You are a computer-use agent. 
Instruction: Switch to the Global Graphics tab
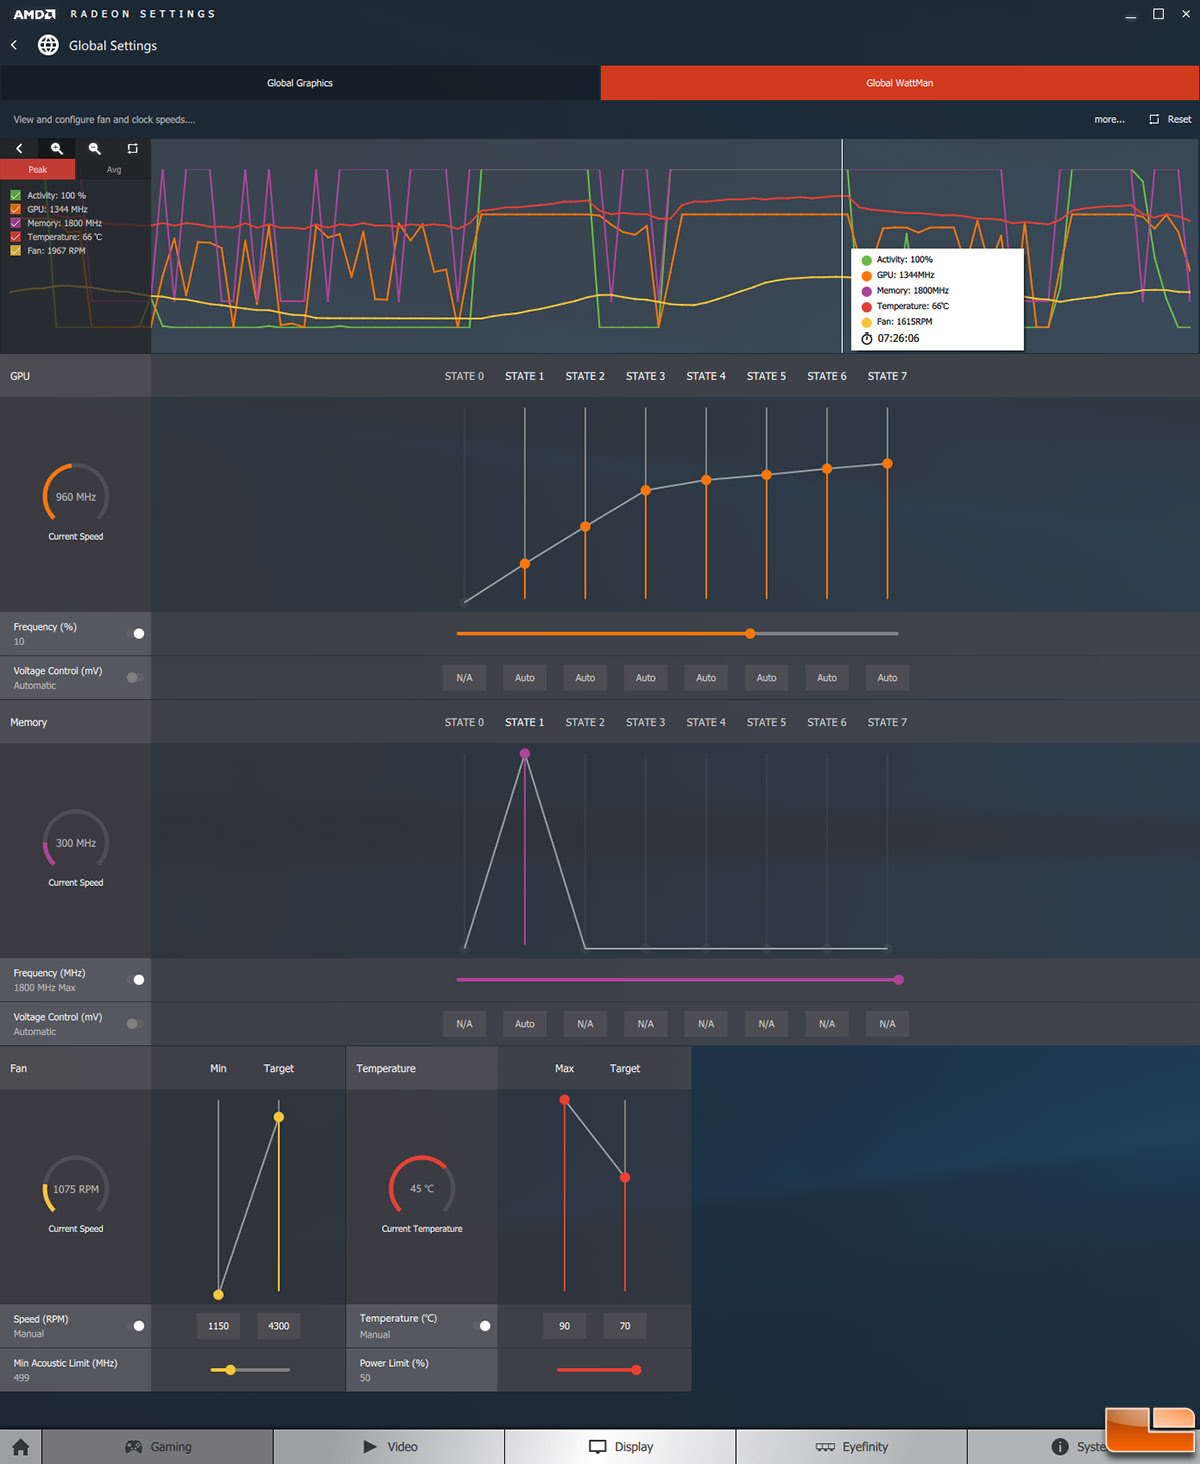coord(300,83)
